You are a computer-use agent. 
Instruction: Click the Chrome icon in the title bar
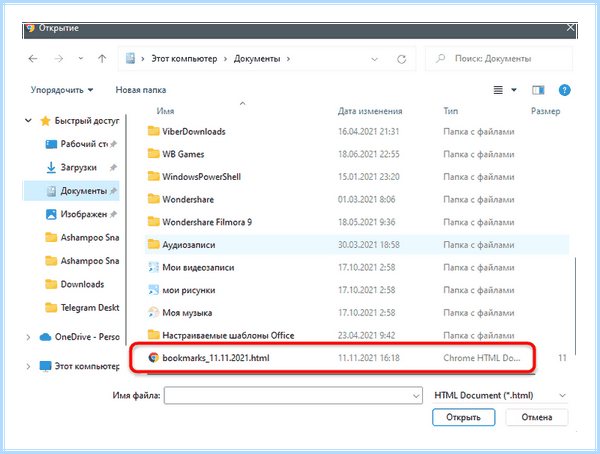coord(30,28)
